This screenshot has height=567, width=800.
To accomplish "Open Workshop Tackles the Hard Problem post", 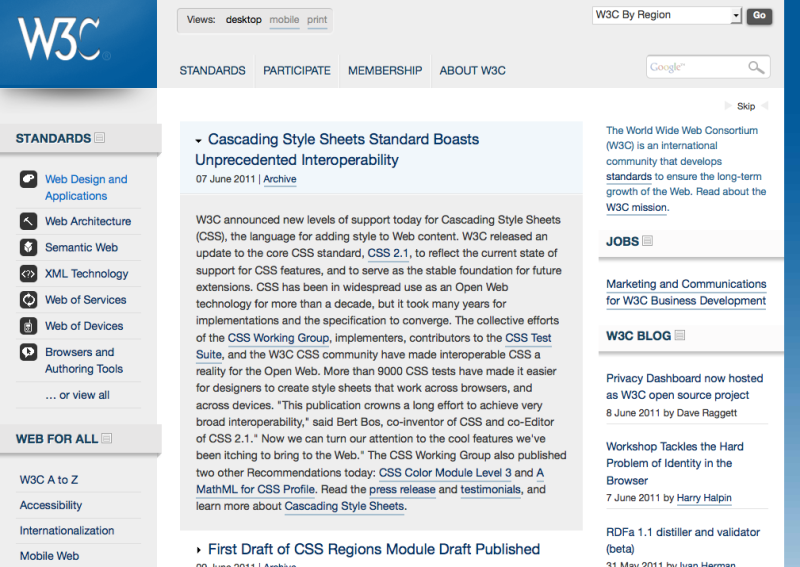I will [674, 463].
